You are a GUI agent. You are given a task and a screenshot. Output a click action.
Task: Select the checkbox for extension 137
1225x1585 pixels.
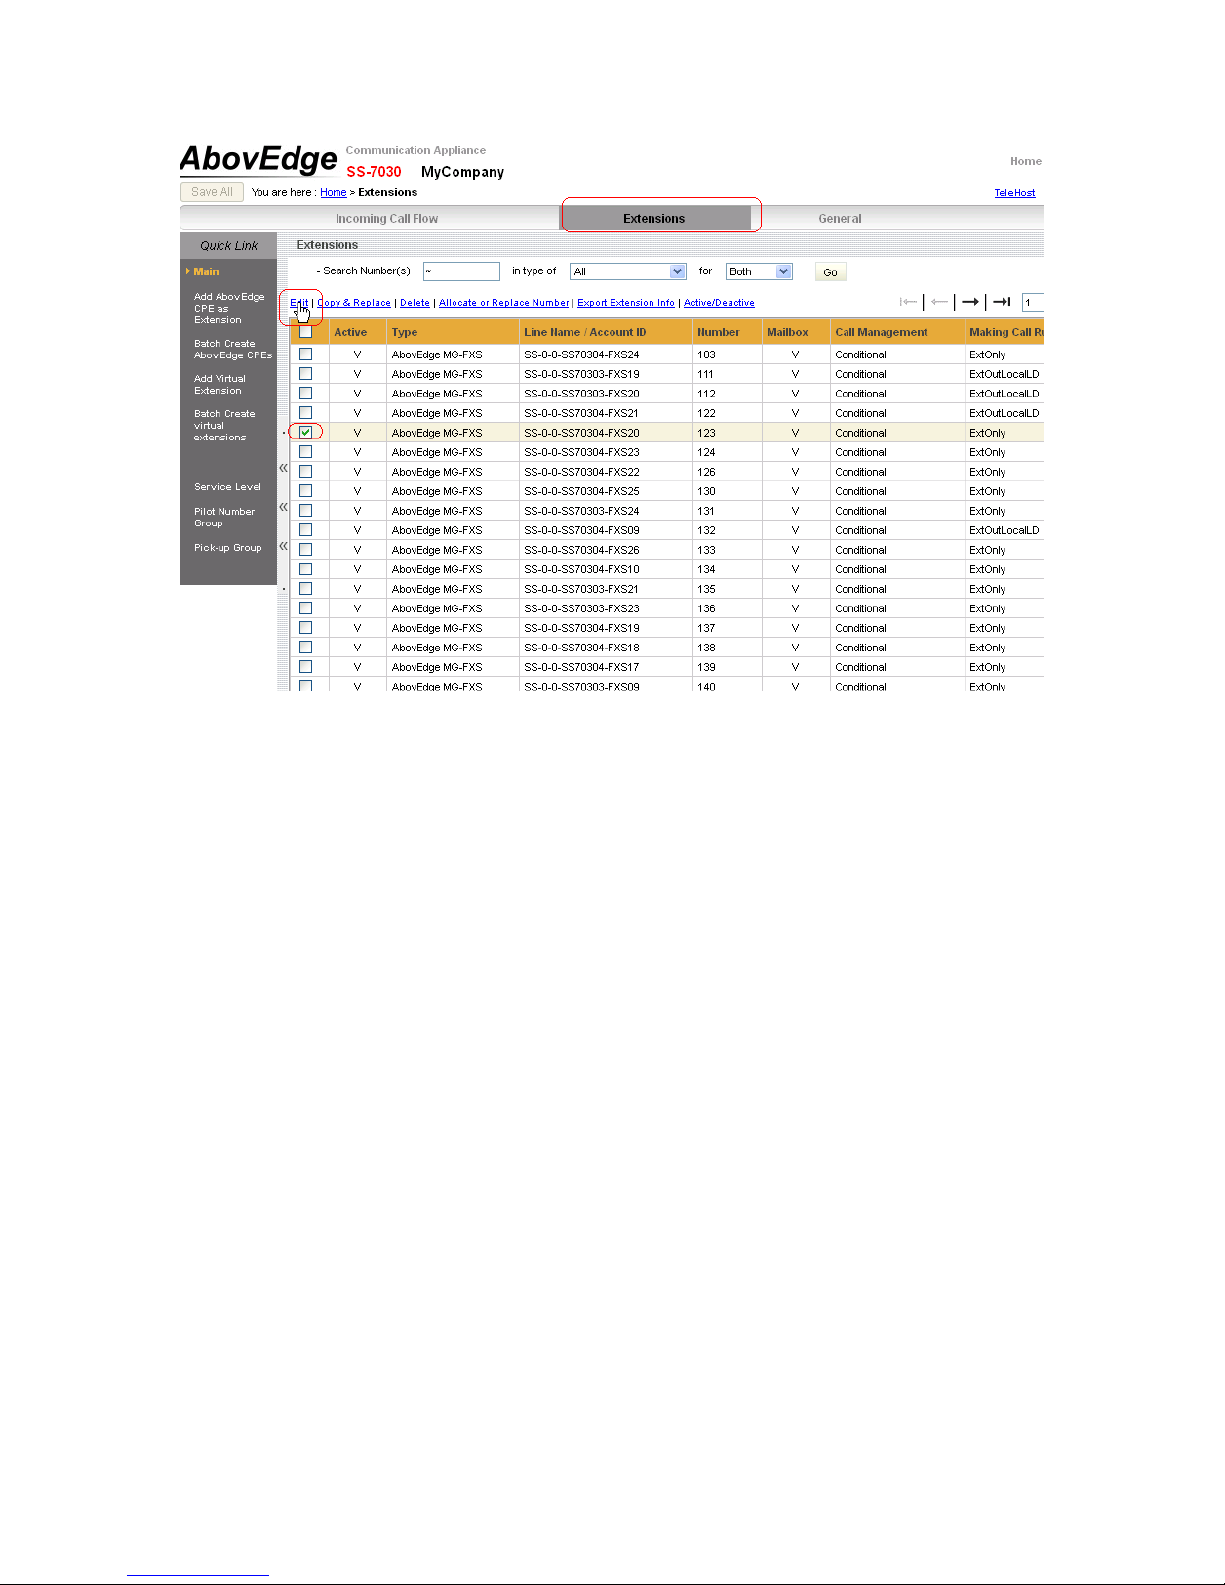click(x=306, y=628)
